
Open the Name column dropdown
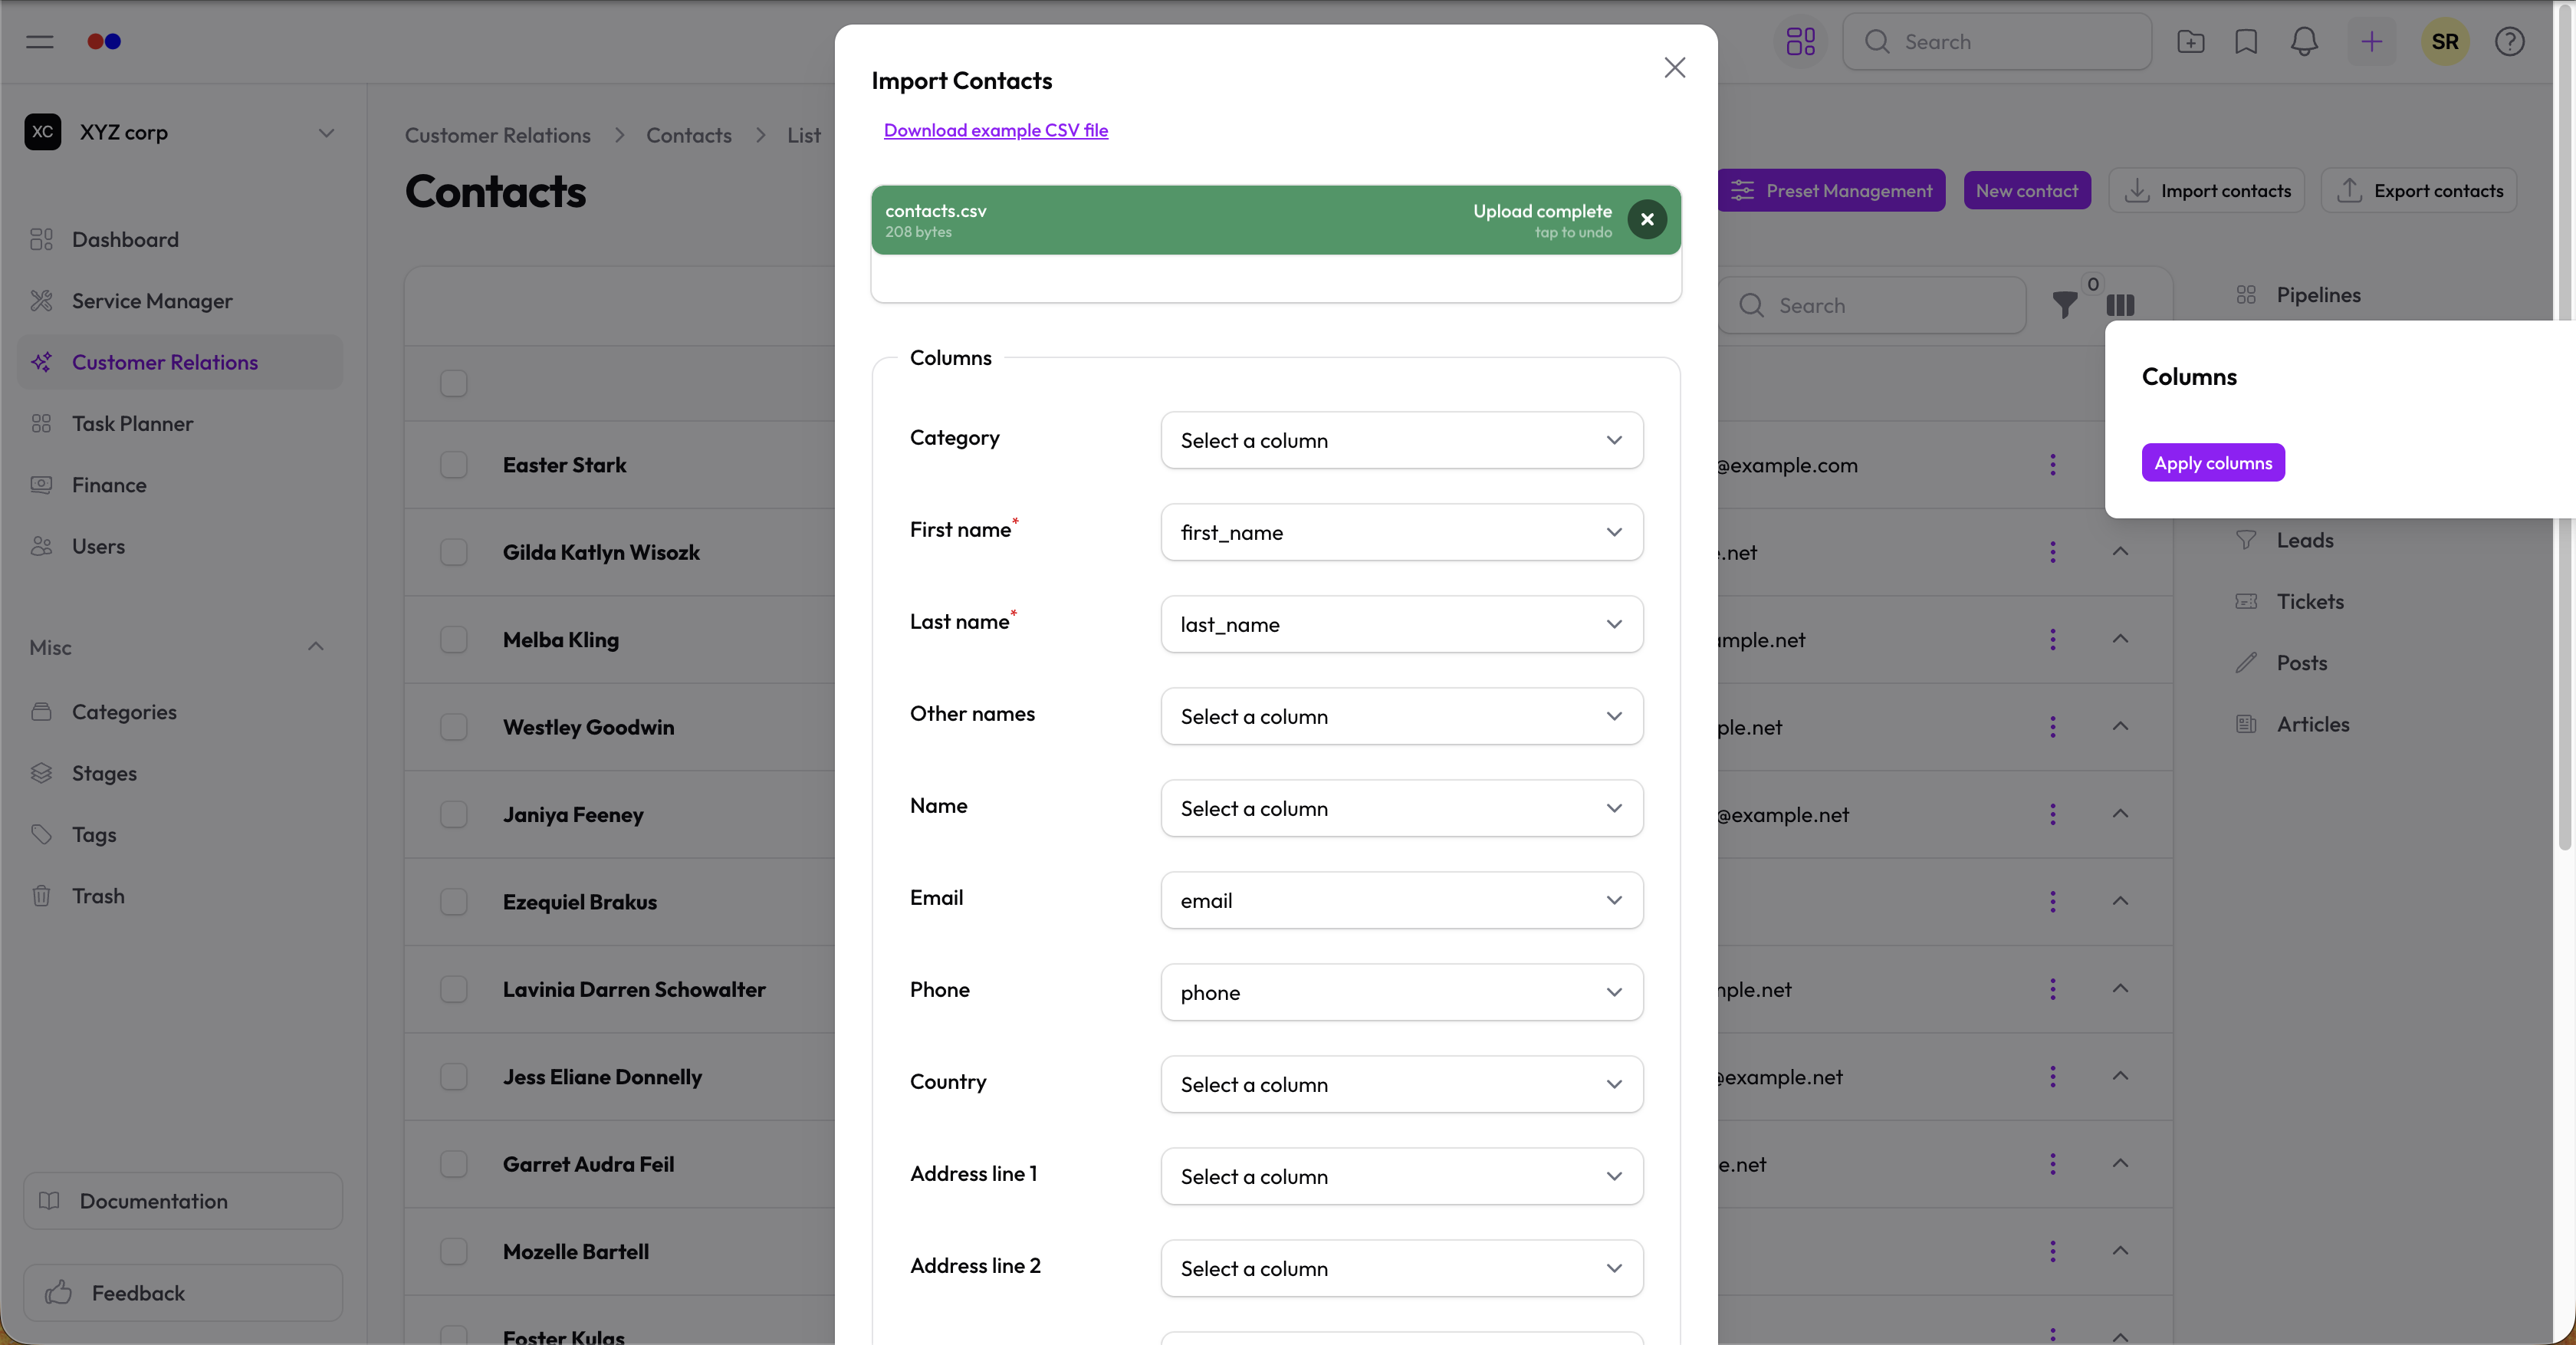pyautogui.click(x=1401, y=808)
